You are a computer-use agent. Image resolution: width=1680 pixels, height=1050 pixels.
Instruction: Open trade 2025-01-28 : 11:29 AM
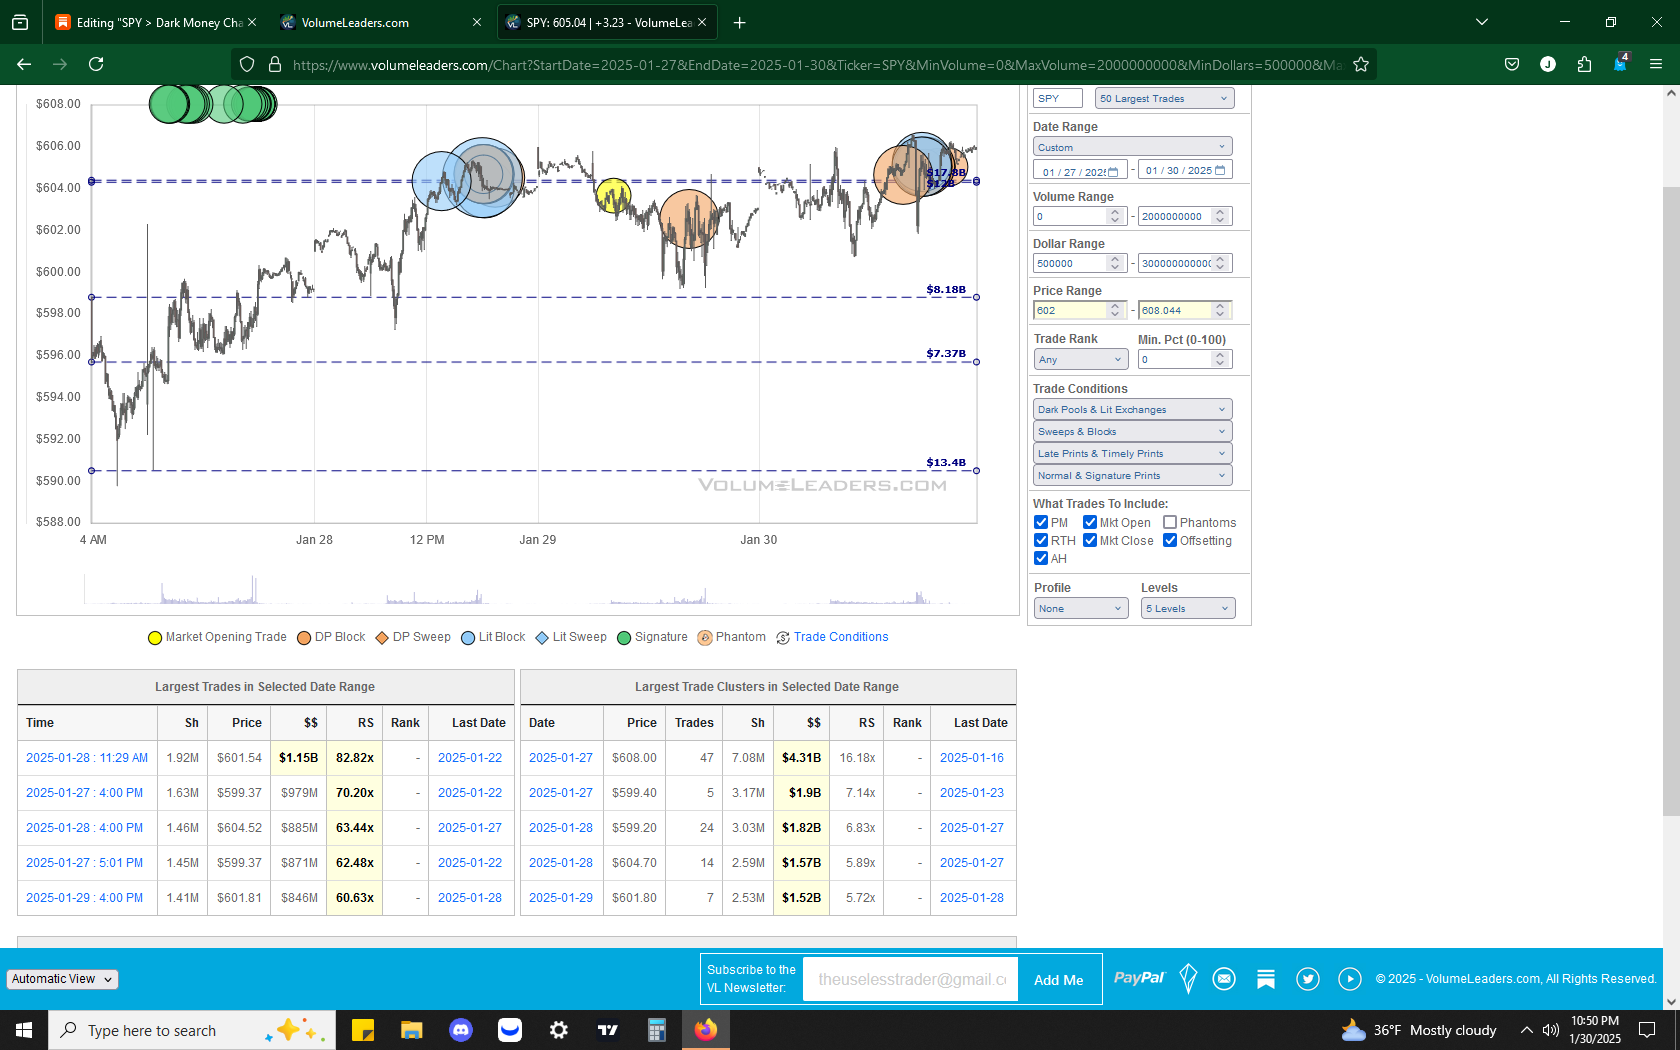87,758
